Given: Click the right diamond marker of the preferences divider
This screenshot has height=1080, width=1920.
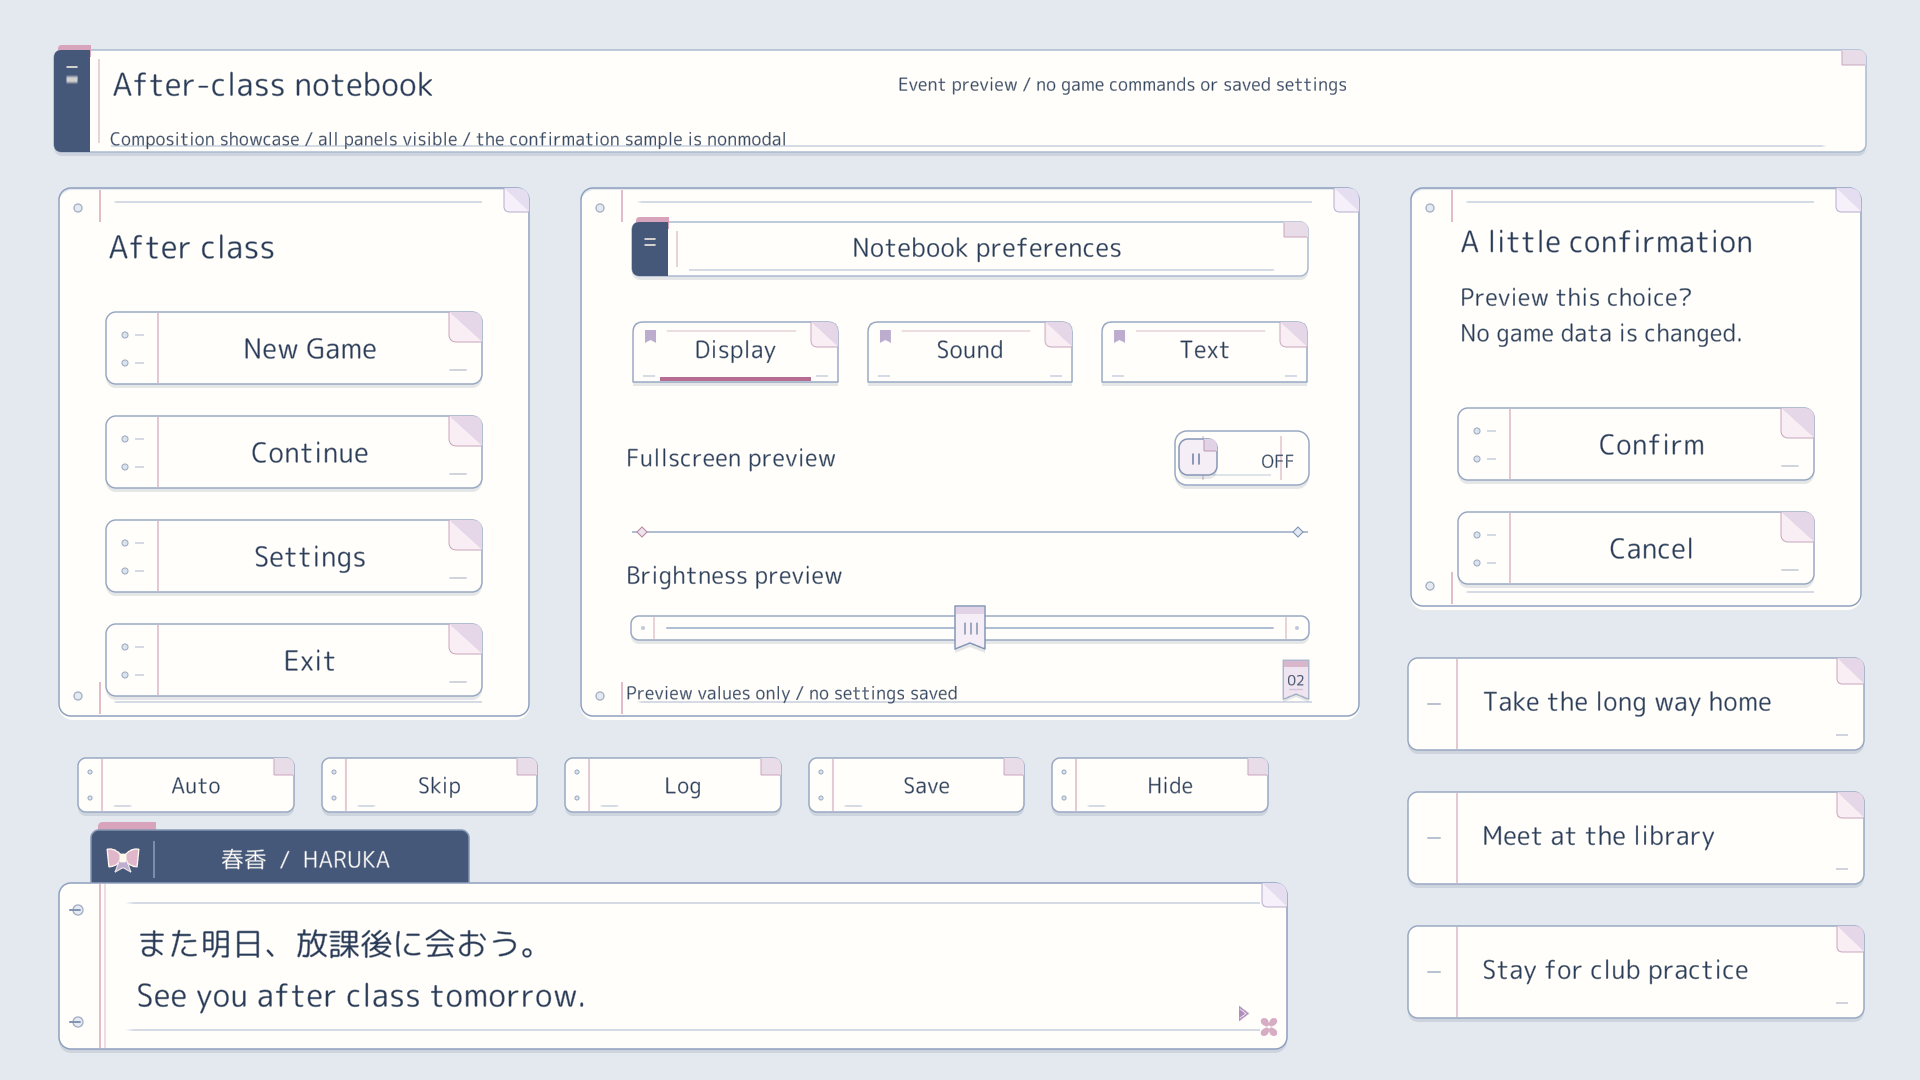Looking at the screenshot, I should click(x=1298, y=532).
